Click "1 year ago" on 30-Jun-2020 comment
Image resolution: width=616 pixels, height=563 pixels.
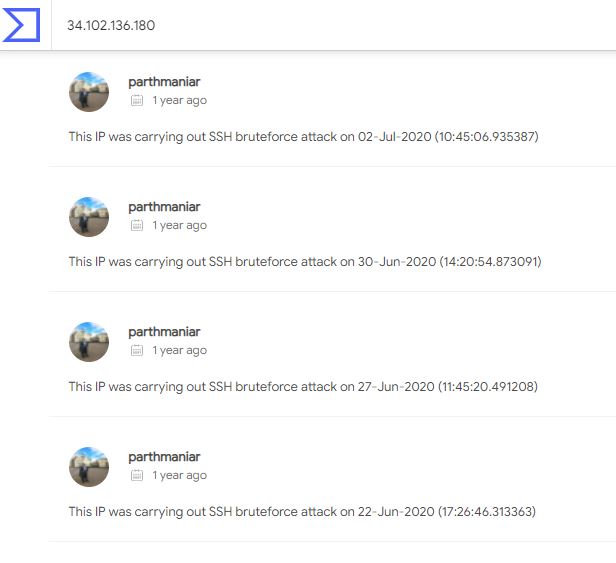[x=180, y=226]
